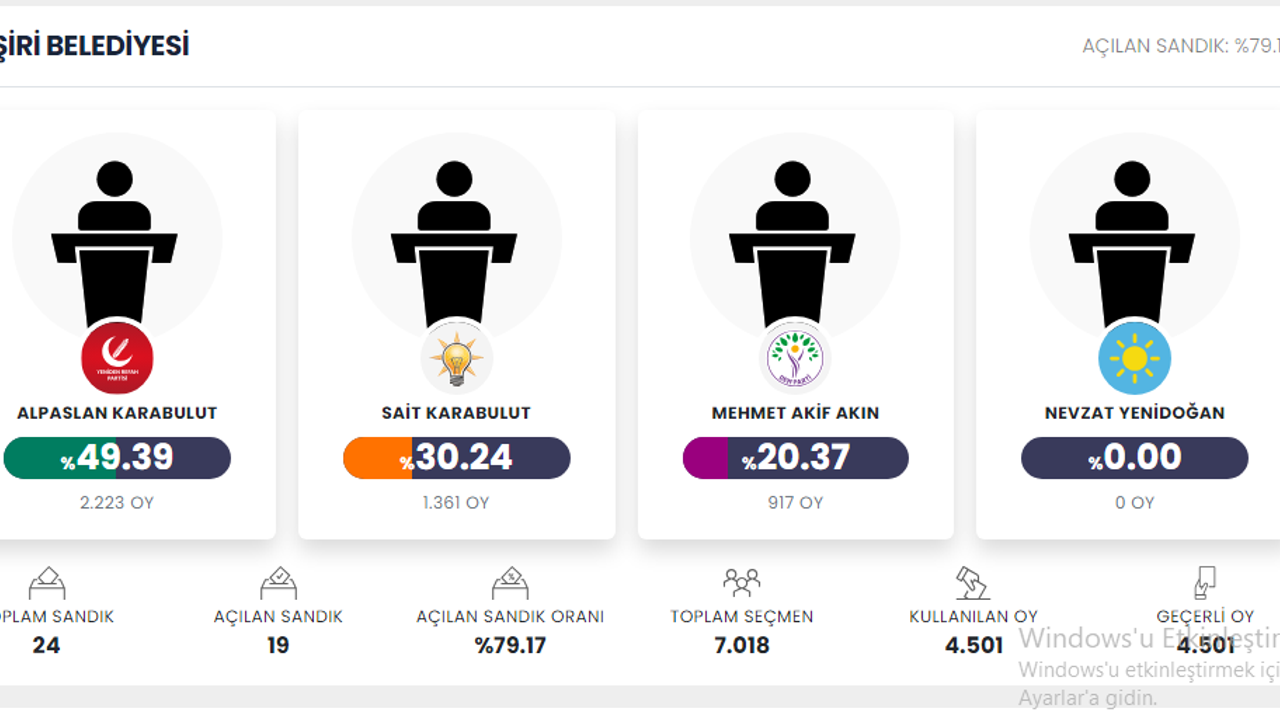Click the Açılan Sandık Oranı percent icon

(510, 582)
